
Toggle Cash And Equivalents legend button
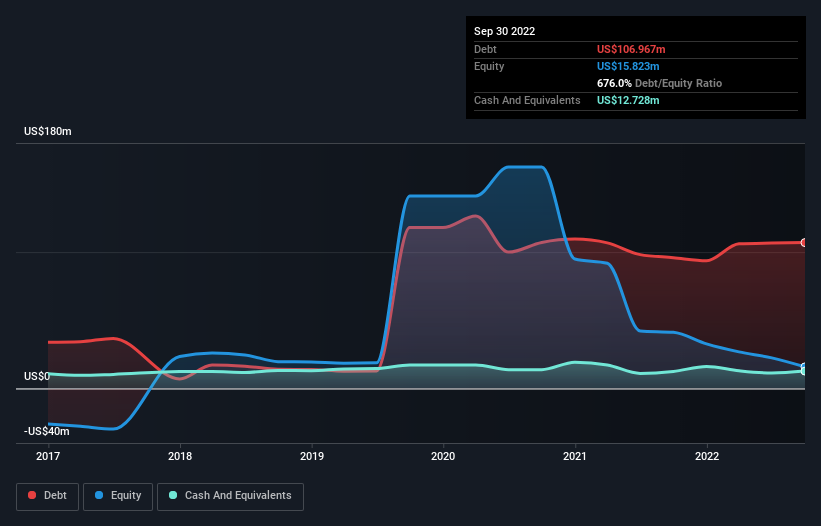(x=230, y=496)
